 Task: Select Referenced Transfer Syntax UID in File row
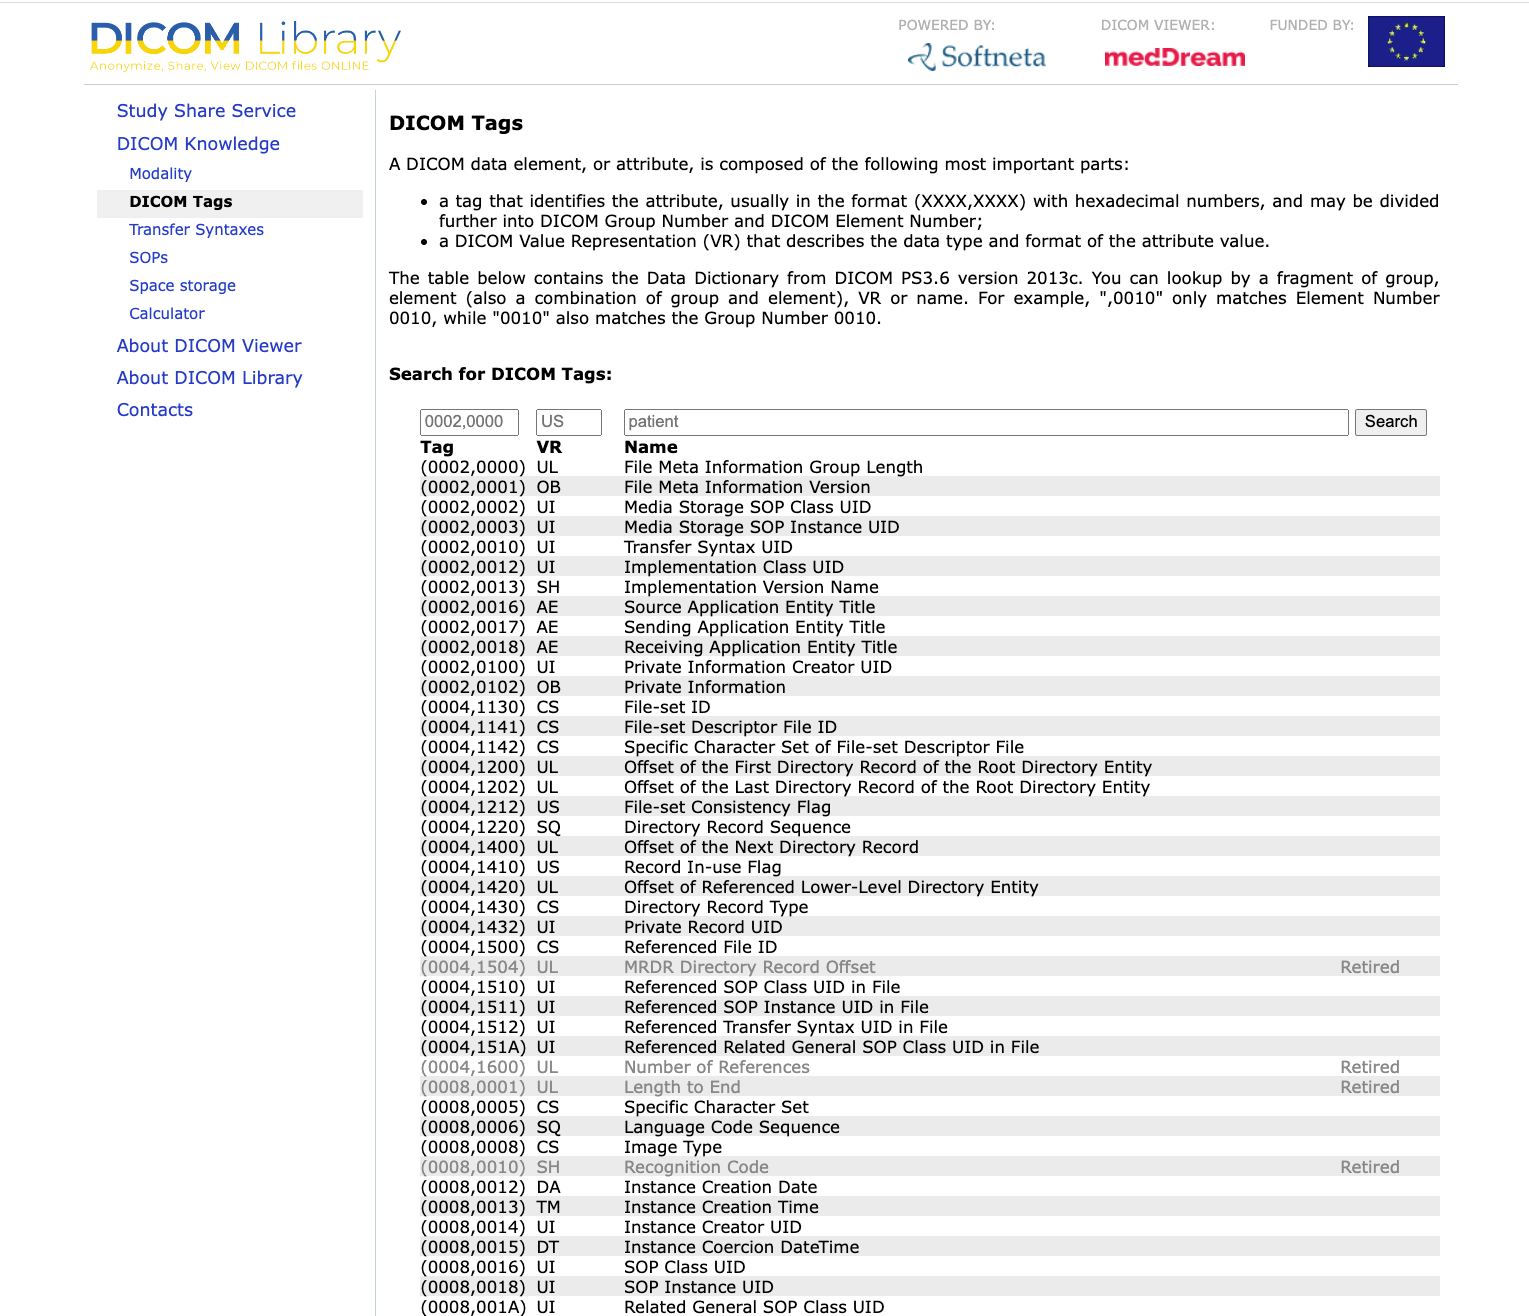click(930, 1027)
